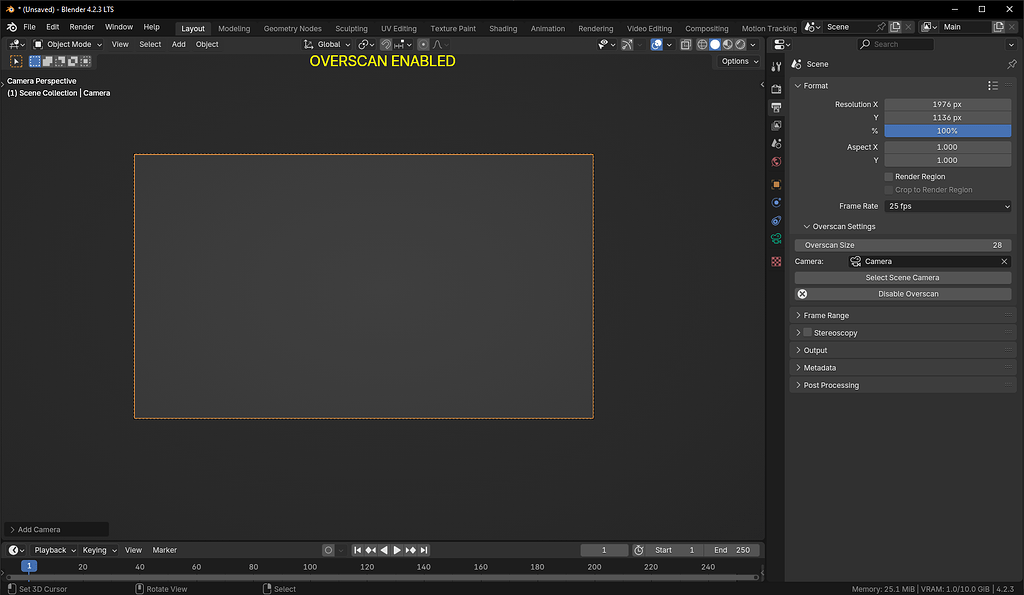Toggle X-Ray mode
The image size is (1024, 595).
click(x=686, y=44)
